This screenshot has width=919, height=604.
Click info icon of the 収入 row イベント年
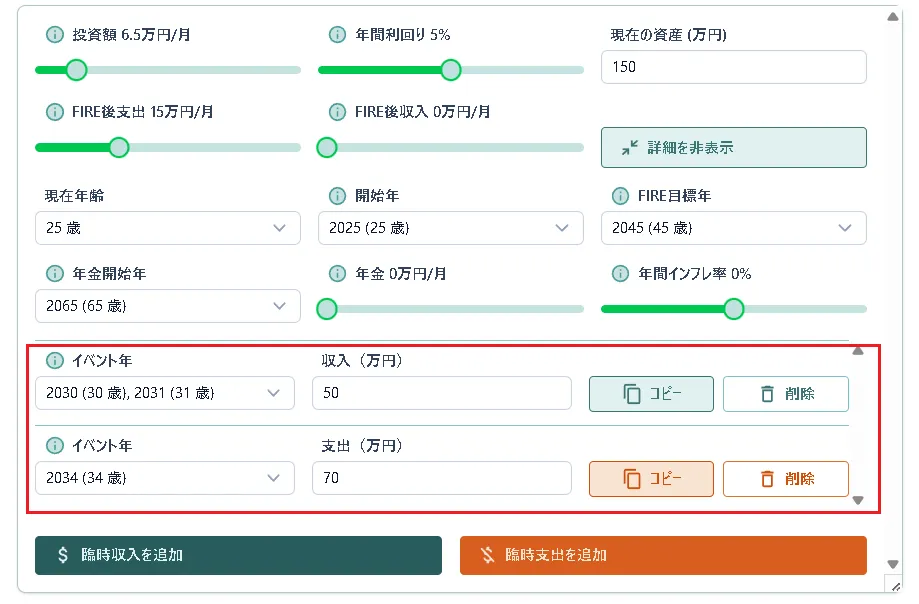(55, 361)
